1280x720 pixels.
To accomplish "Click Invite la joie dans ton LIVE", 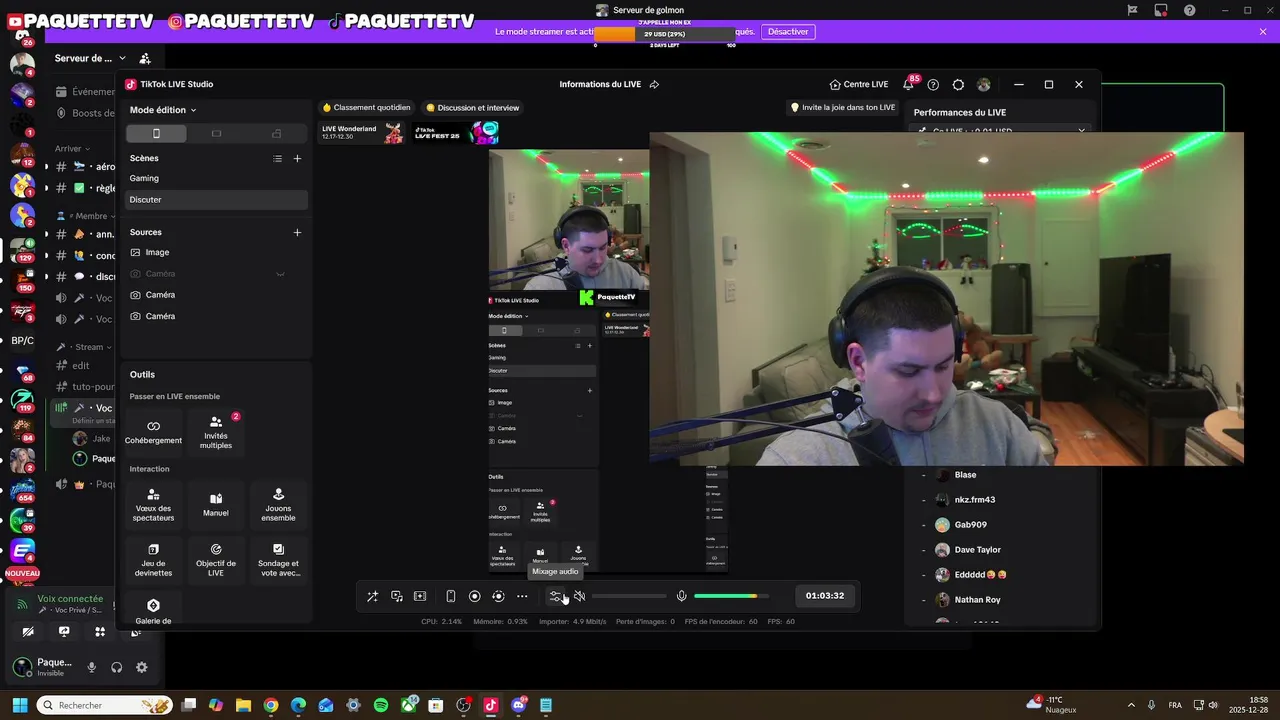I will [843, 108].
